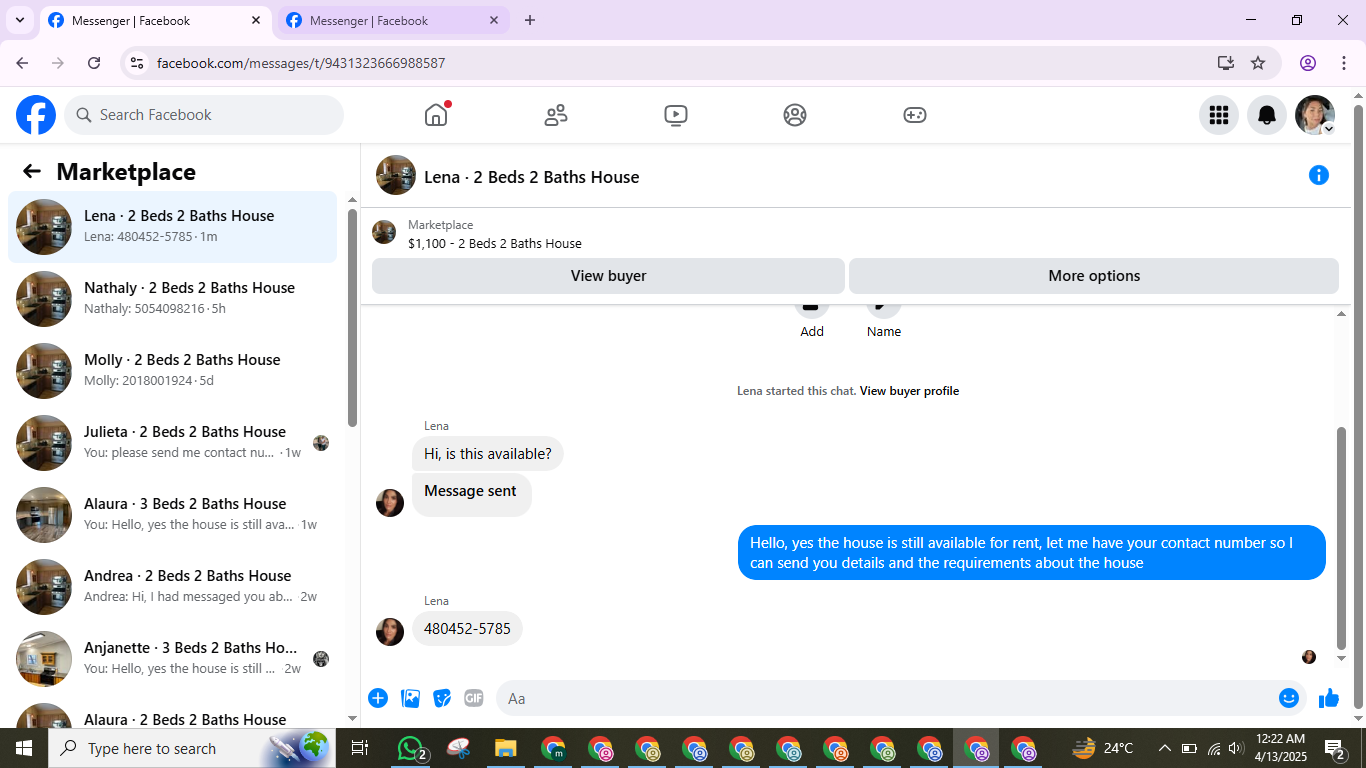The height and width of the screenshot is (768, 1366).
Task: Click the Search Facebook field
Action: pos(204,115)
